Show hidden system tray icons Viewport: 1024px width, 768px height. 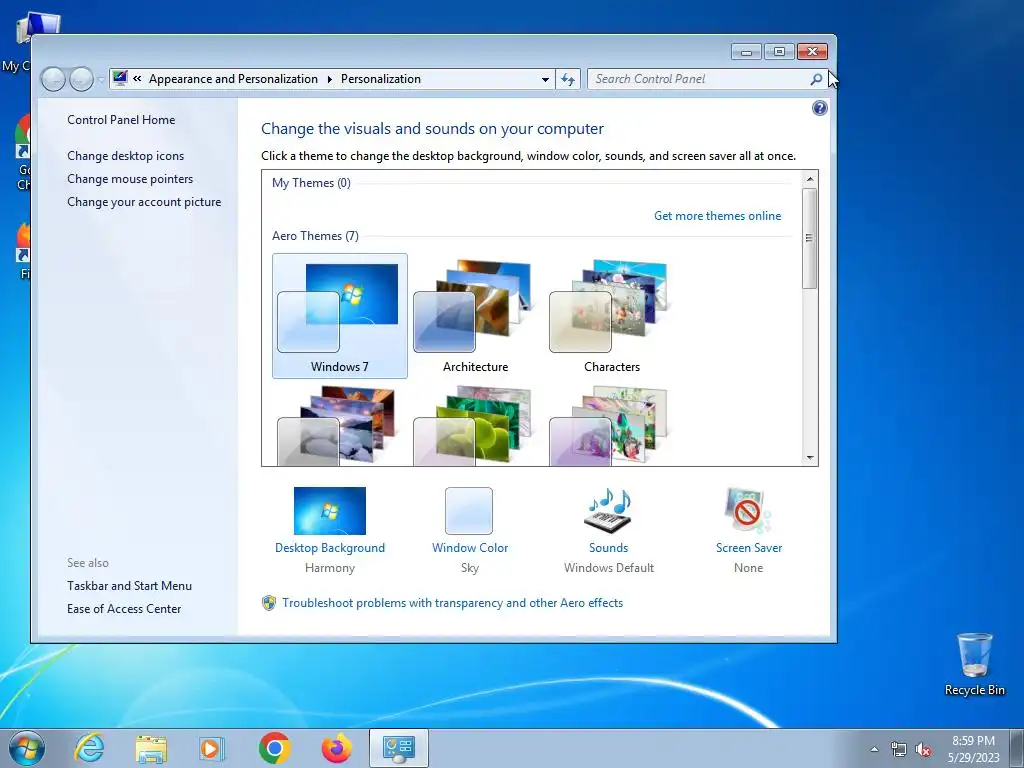(874, 749)
